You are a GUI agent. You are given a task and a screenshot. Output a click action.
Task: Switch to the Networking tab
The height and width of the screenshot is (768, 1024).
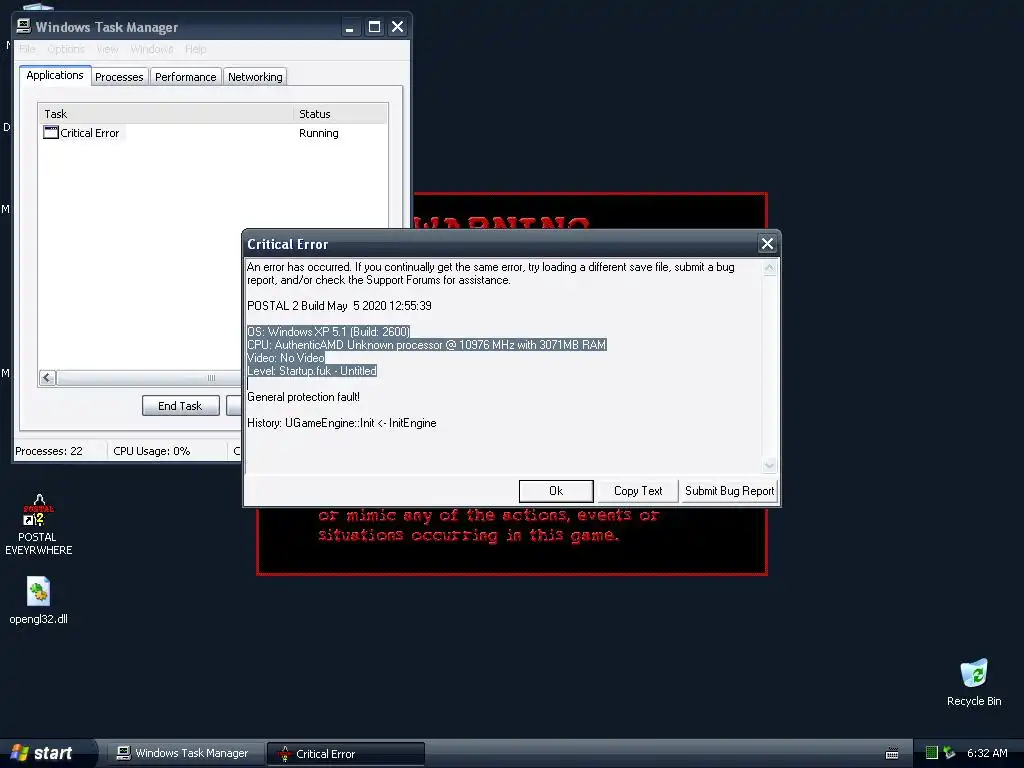(255, 77)
